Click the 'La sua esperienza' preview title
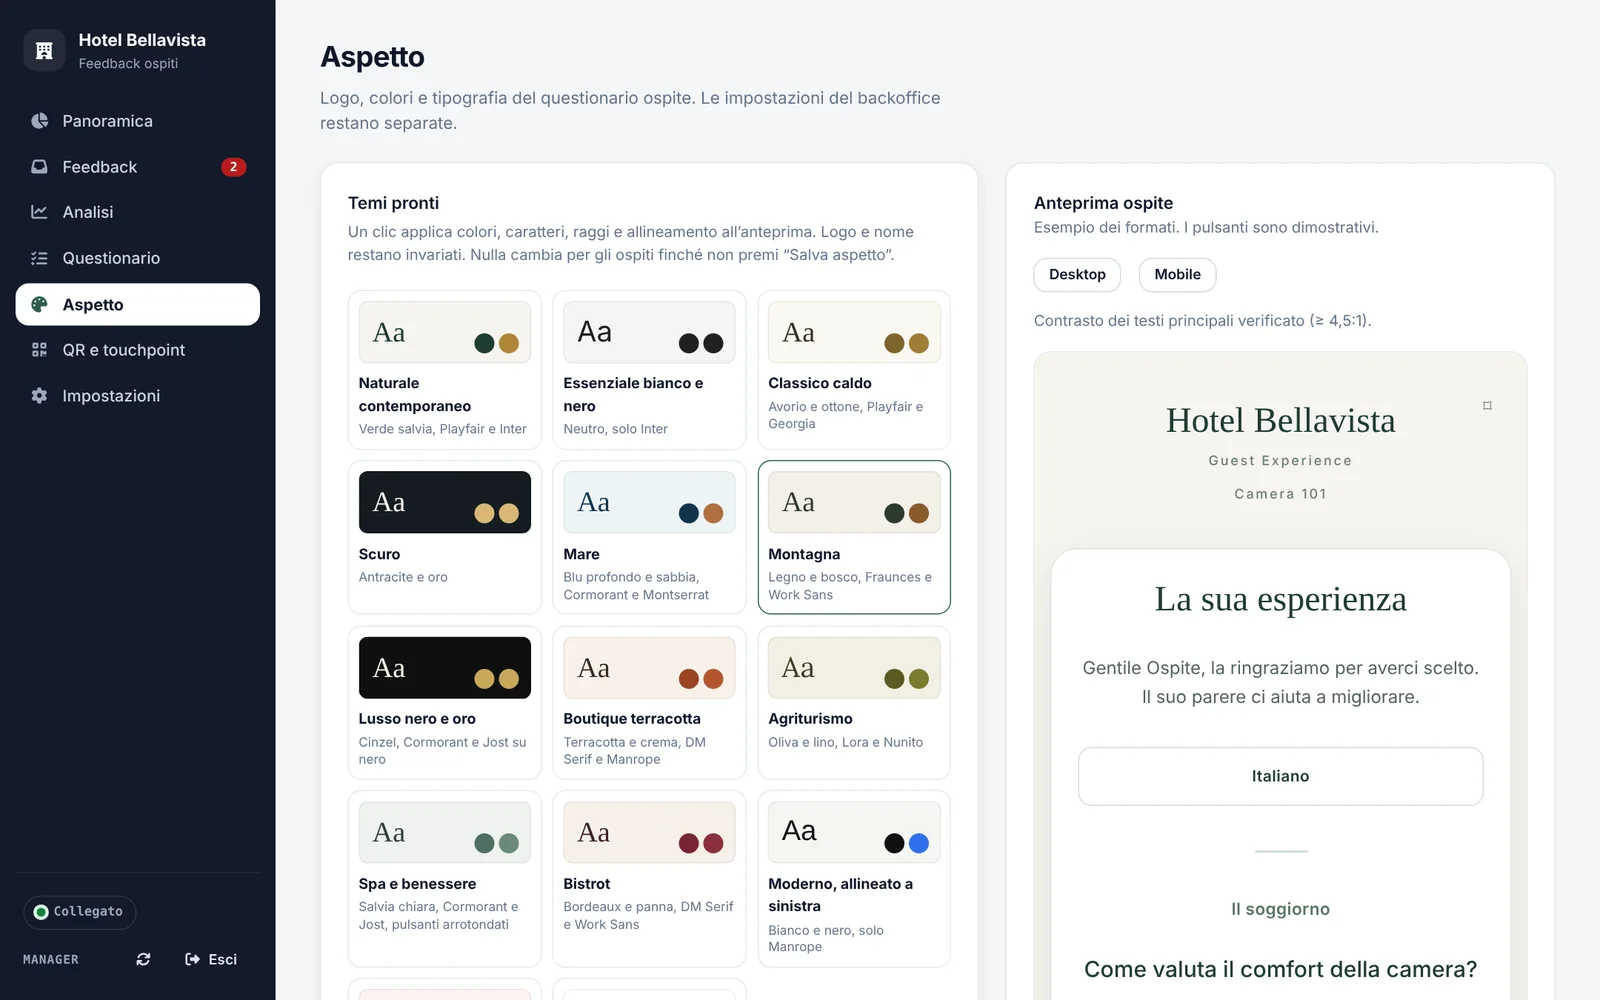1600x1000 pixels. 1280,599
